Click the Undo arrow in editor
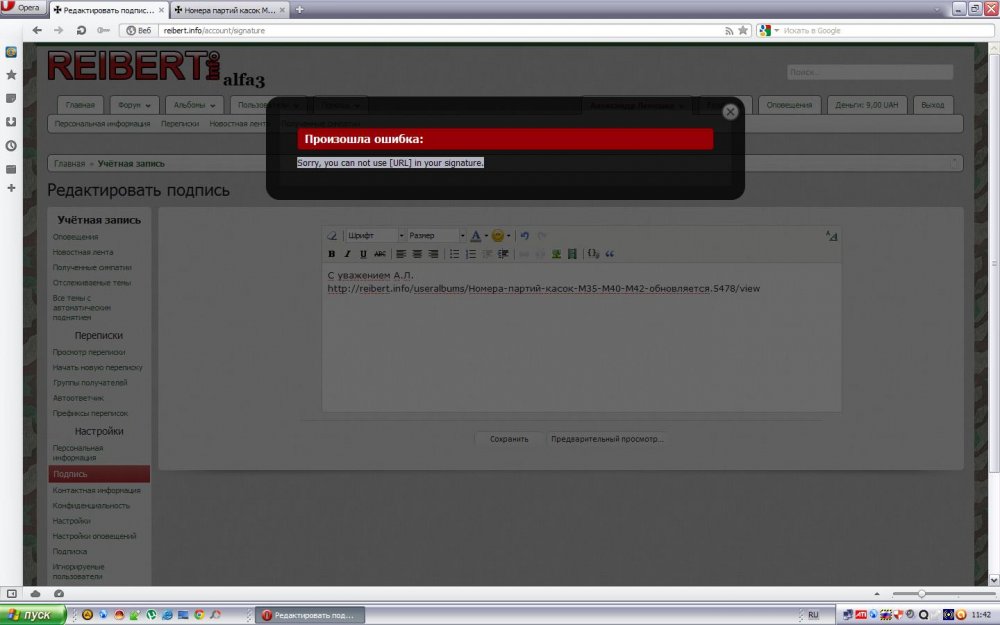Image resolution: width=1000 pixels, height=625 pixels. point(524,235)
